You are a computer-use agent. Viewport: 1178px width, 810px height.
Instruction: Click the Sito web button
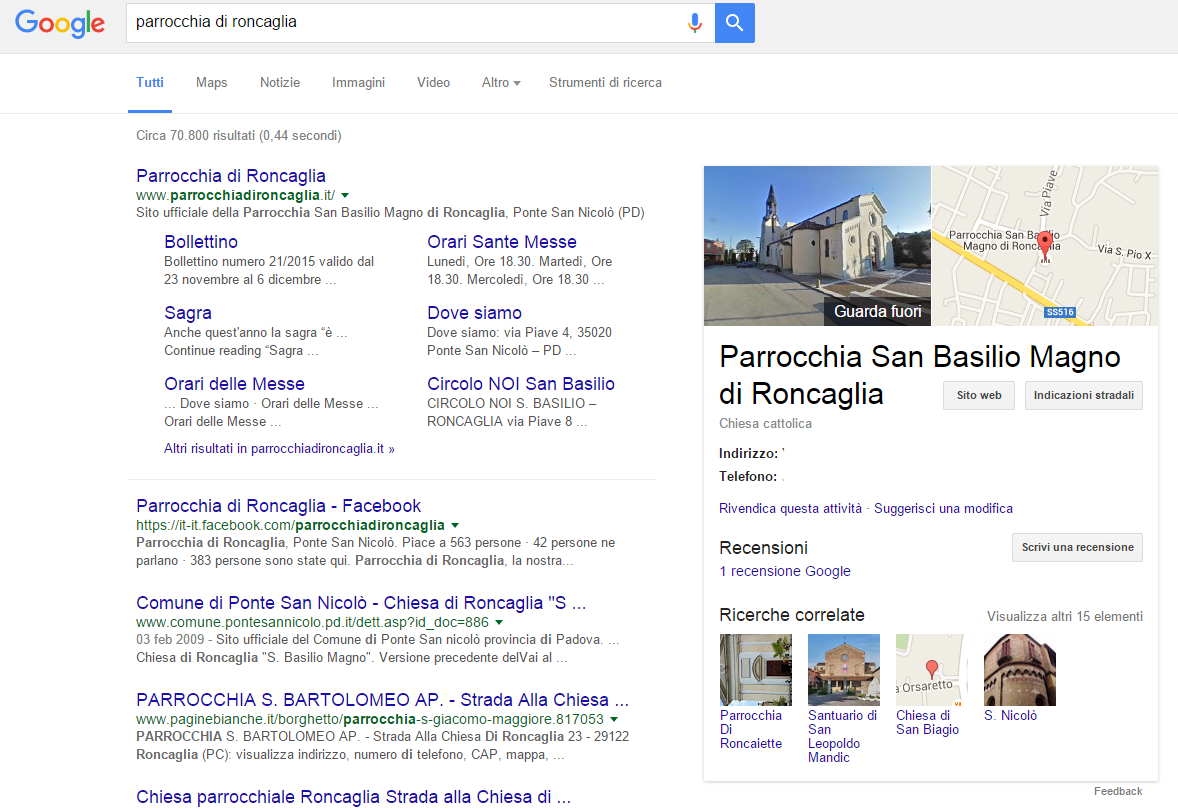(979, 395)
